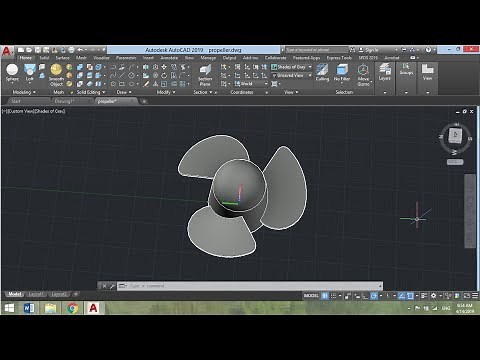This screenshot has width=480, height=360.
Task: Click the viewport controls label Custom View
Action: click(x=20, y=111)
